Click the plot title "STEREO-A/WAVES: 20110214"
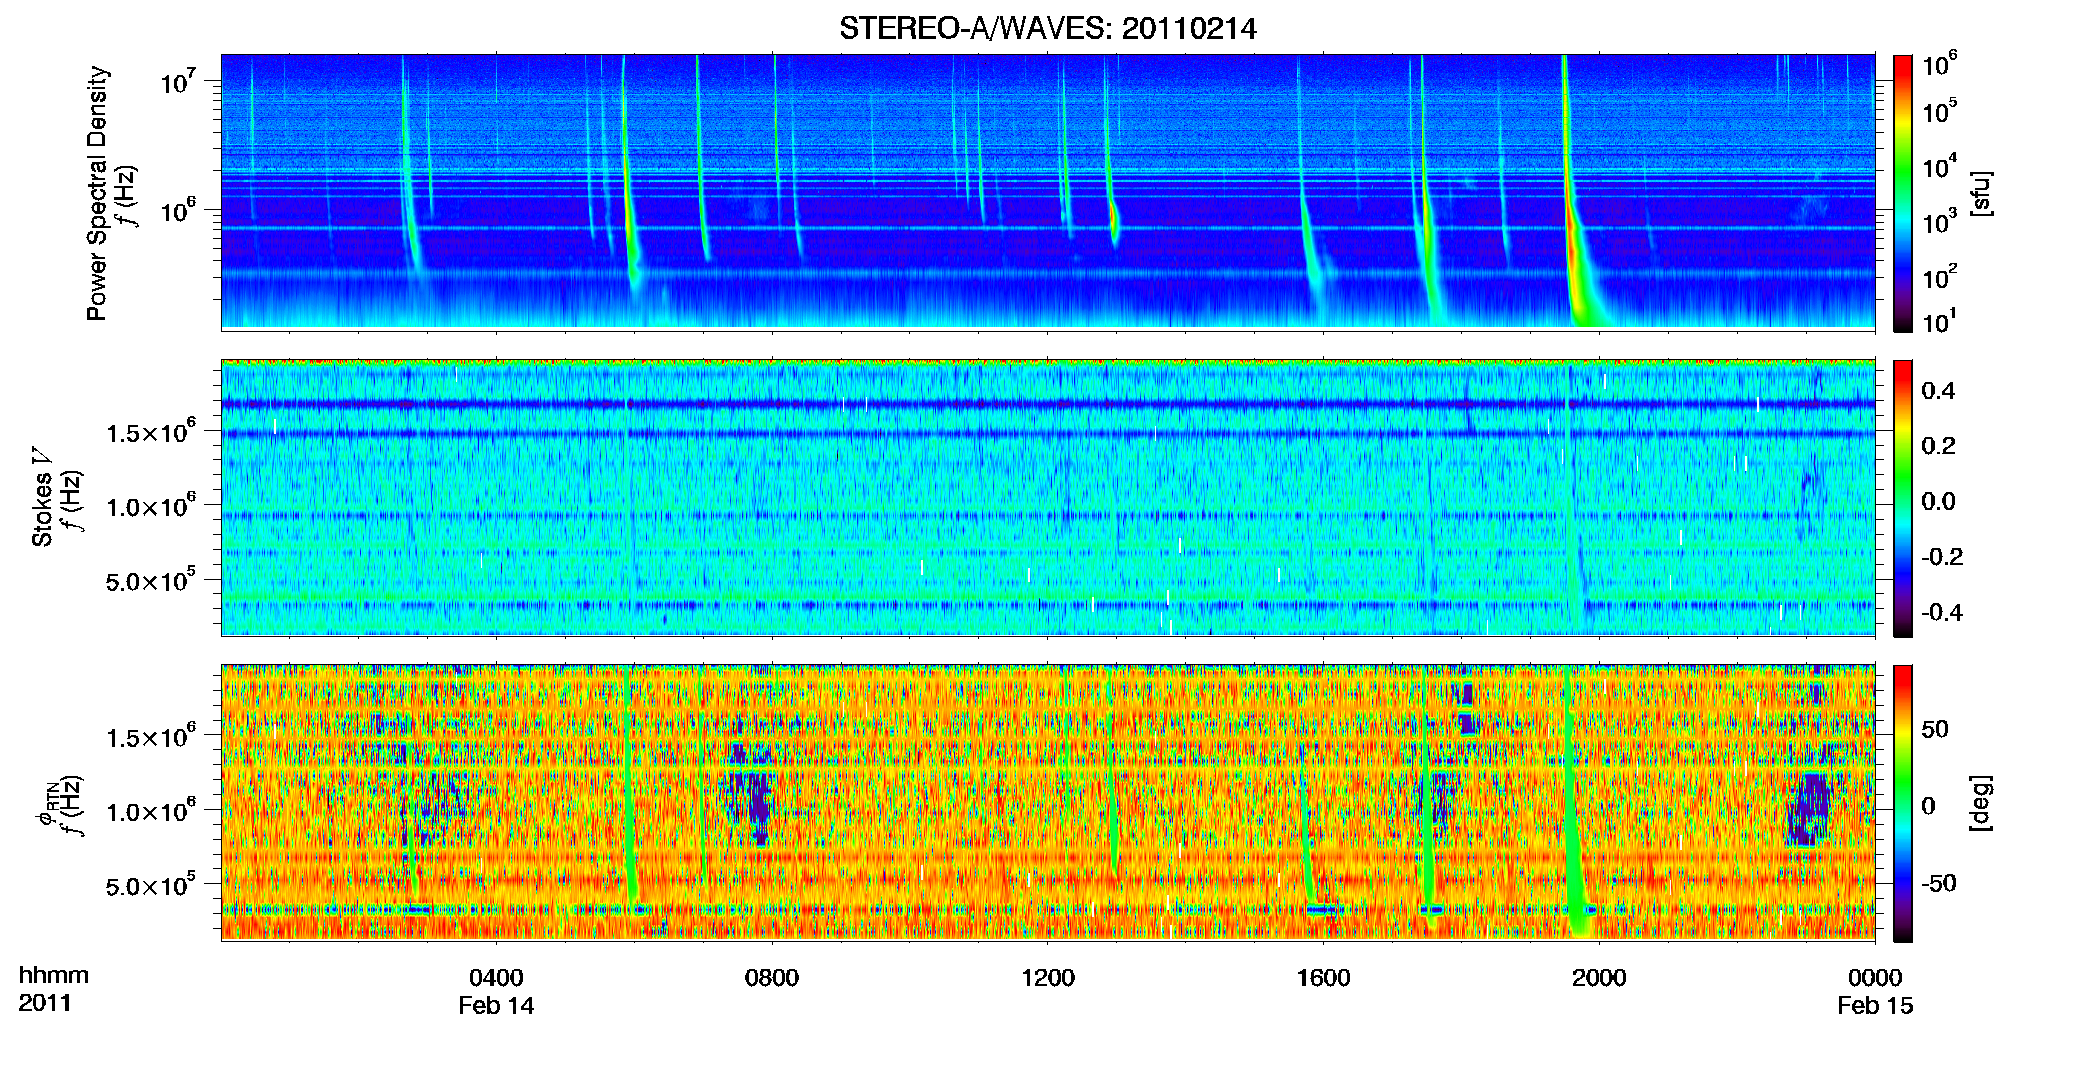The height and width of the screenshot is (1080, 2096). (x=1047, y=28)
